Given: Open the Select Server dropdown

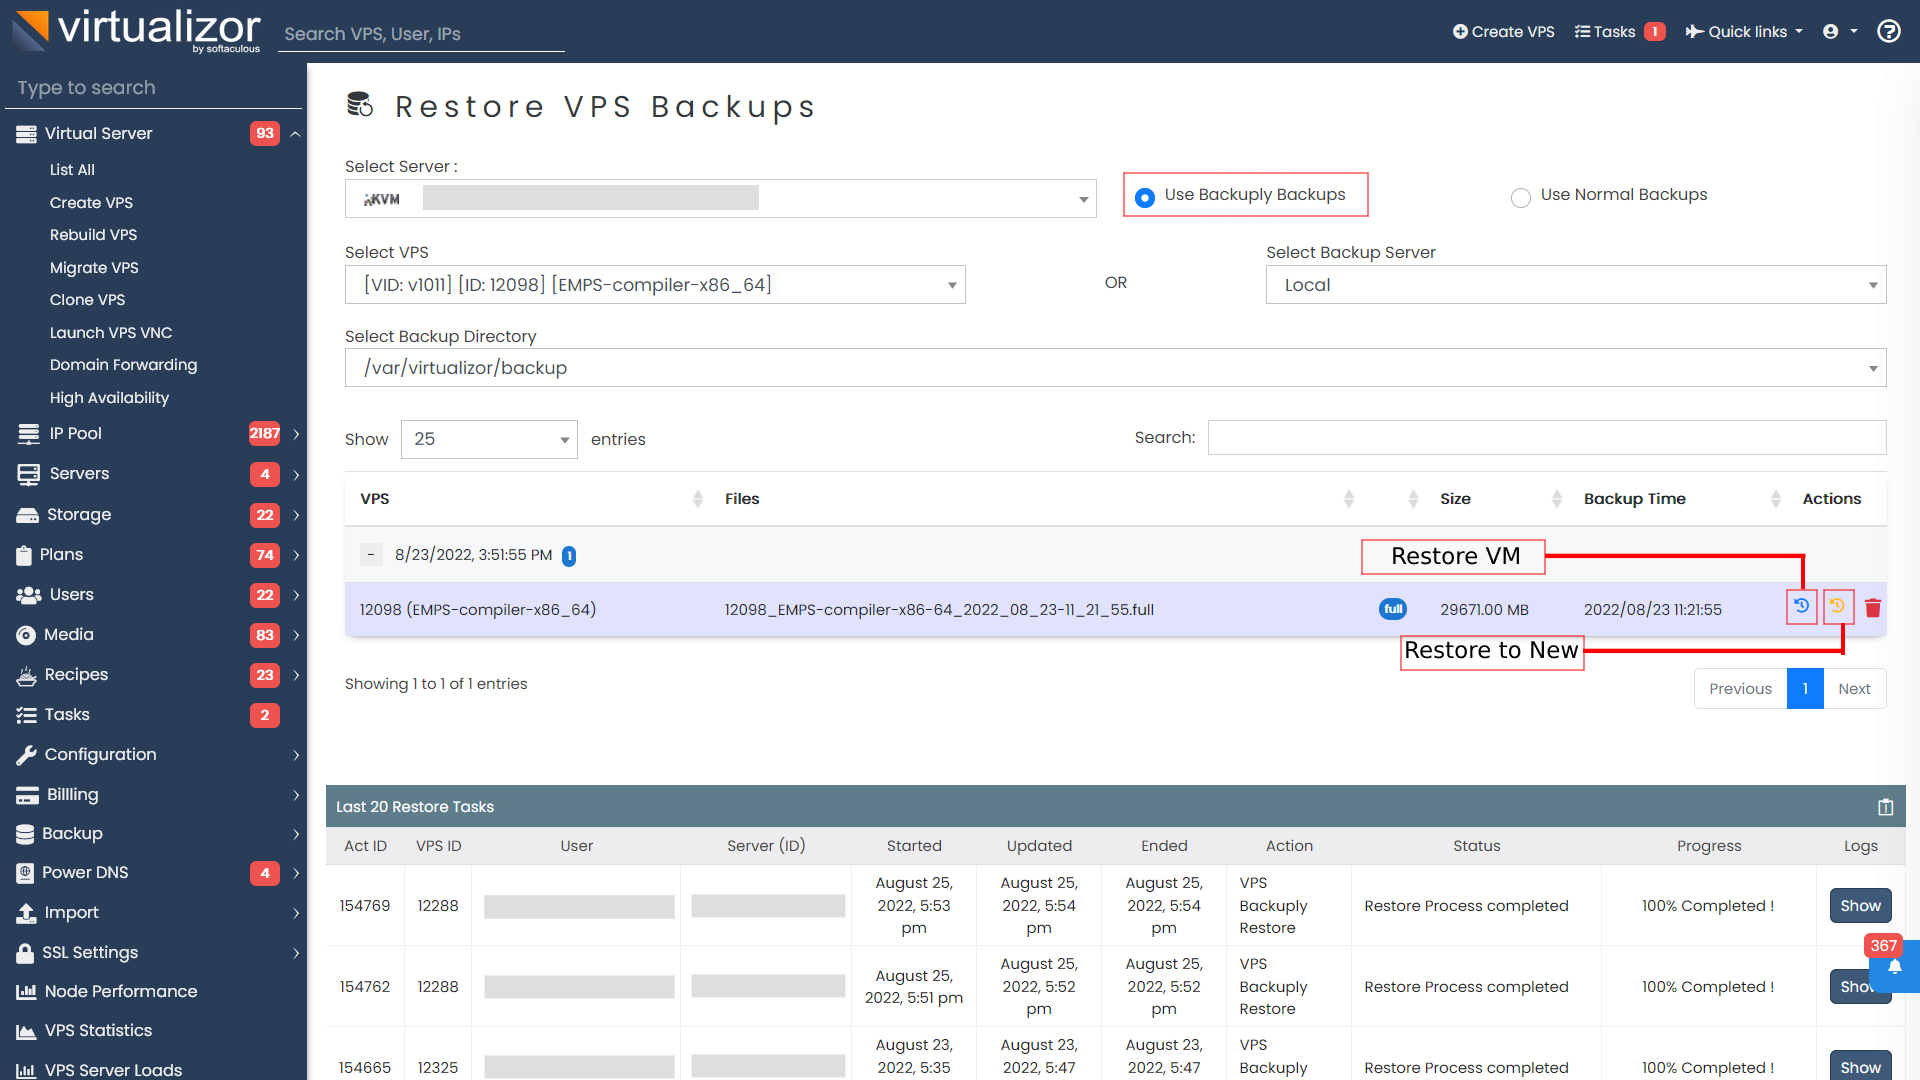Looking at the screenshot, I should (x=720, y=198).
